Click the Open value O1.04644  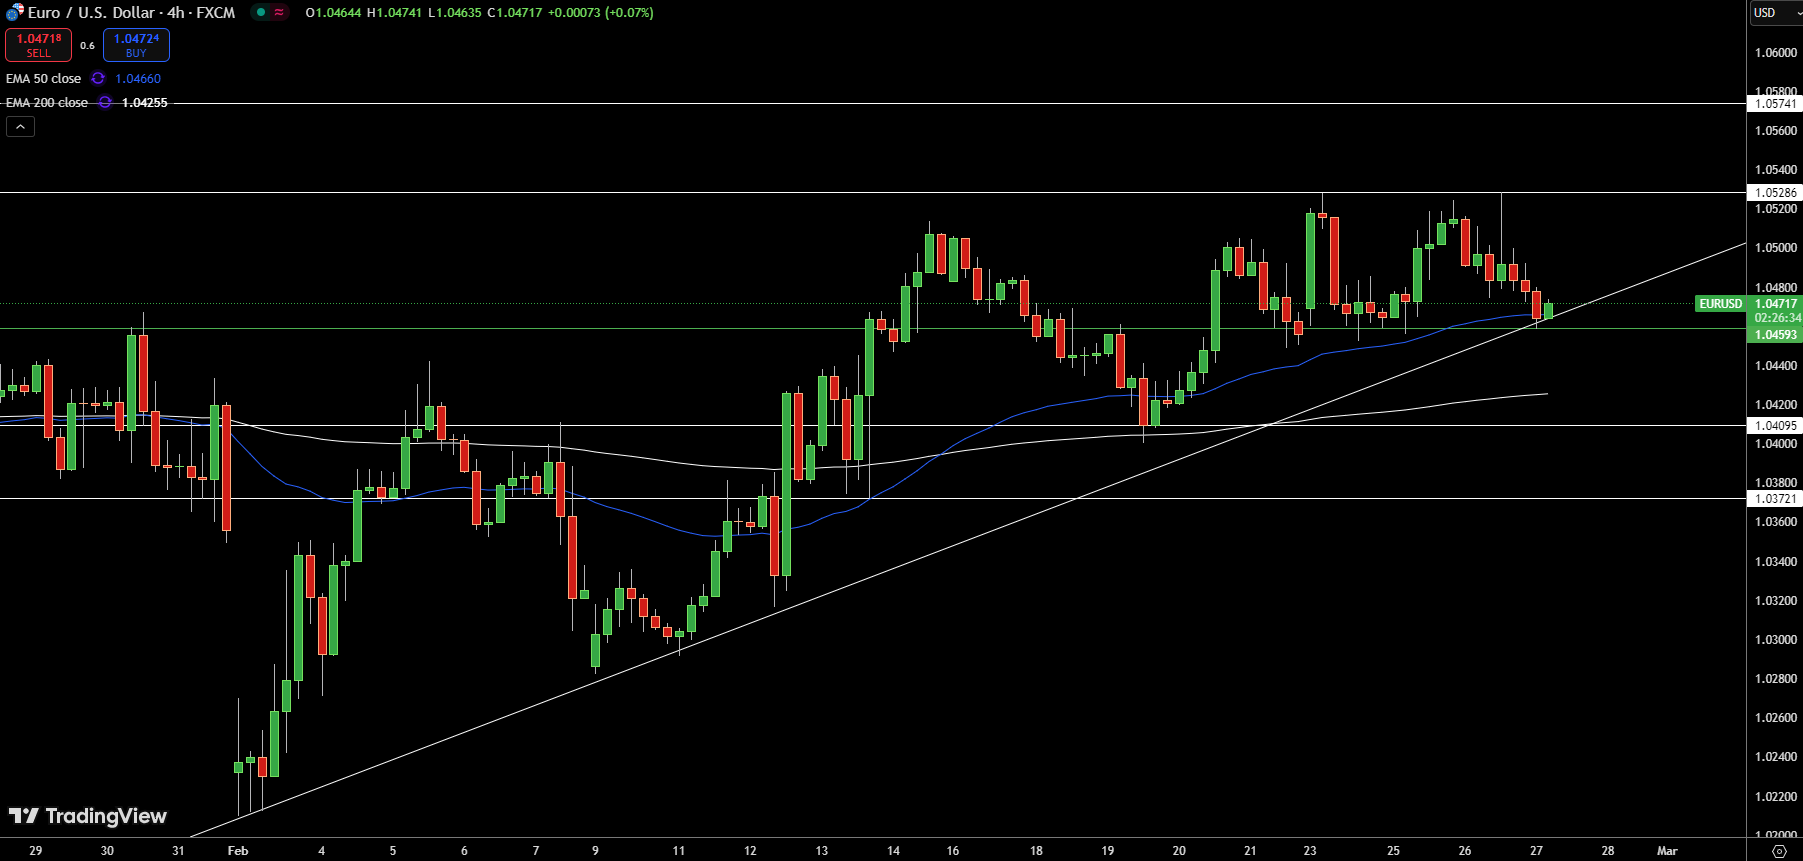click(333, 12)
